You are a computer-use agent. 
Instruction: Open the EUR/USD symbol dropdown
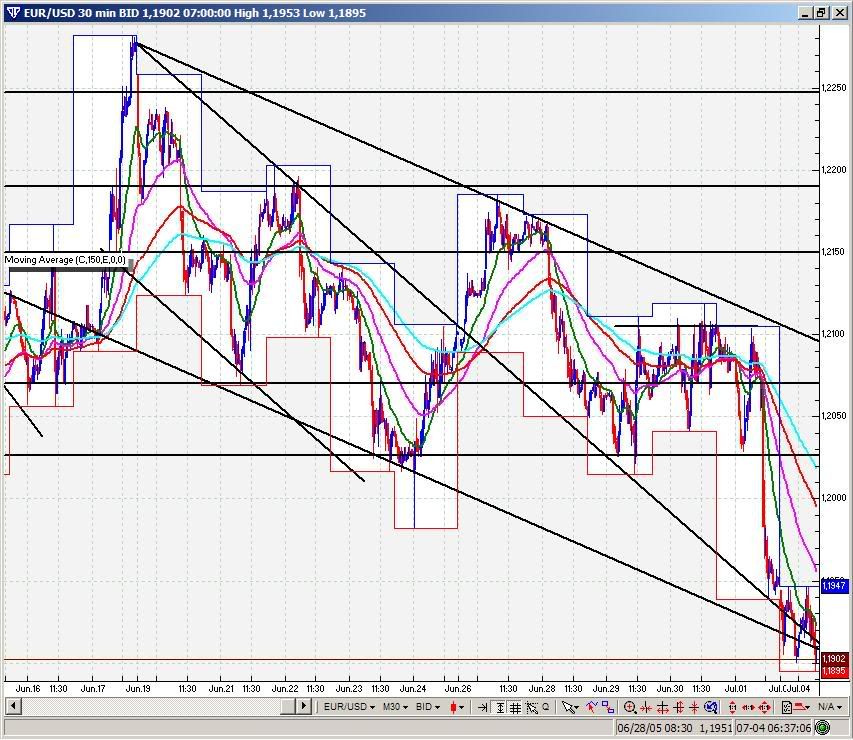pos(349,707)
